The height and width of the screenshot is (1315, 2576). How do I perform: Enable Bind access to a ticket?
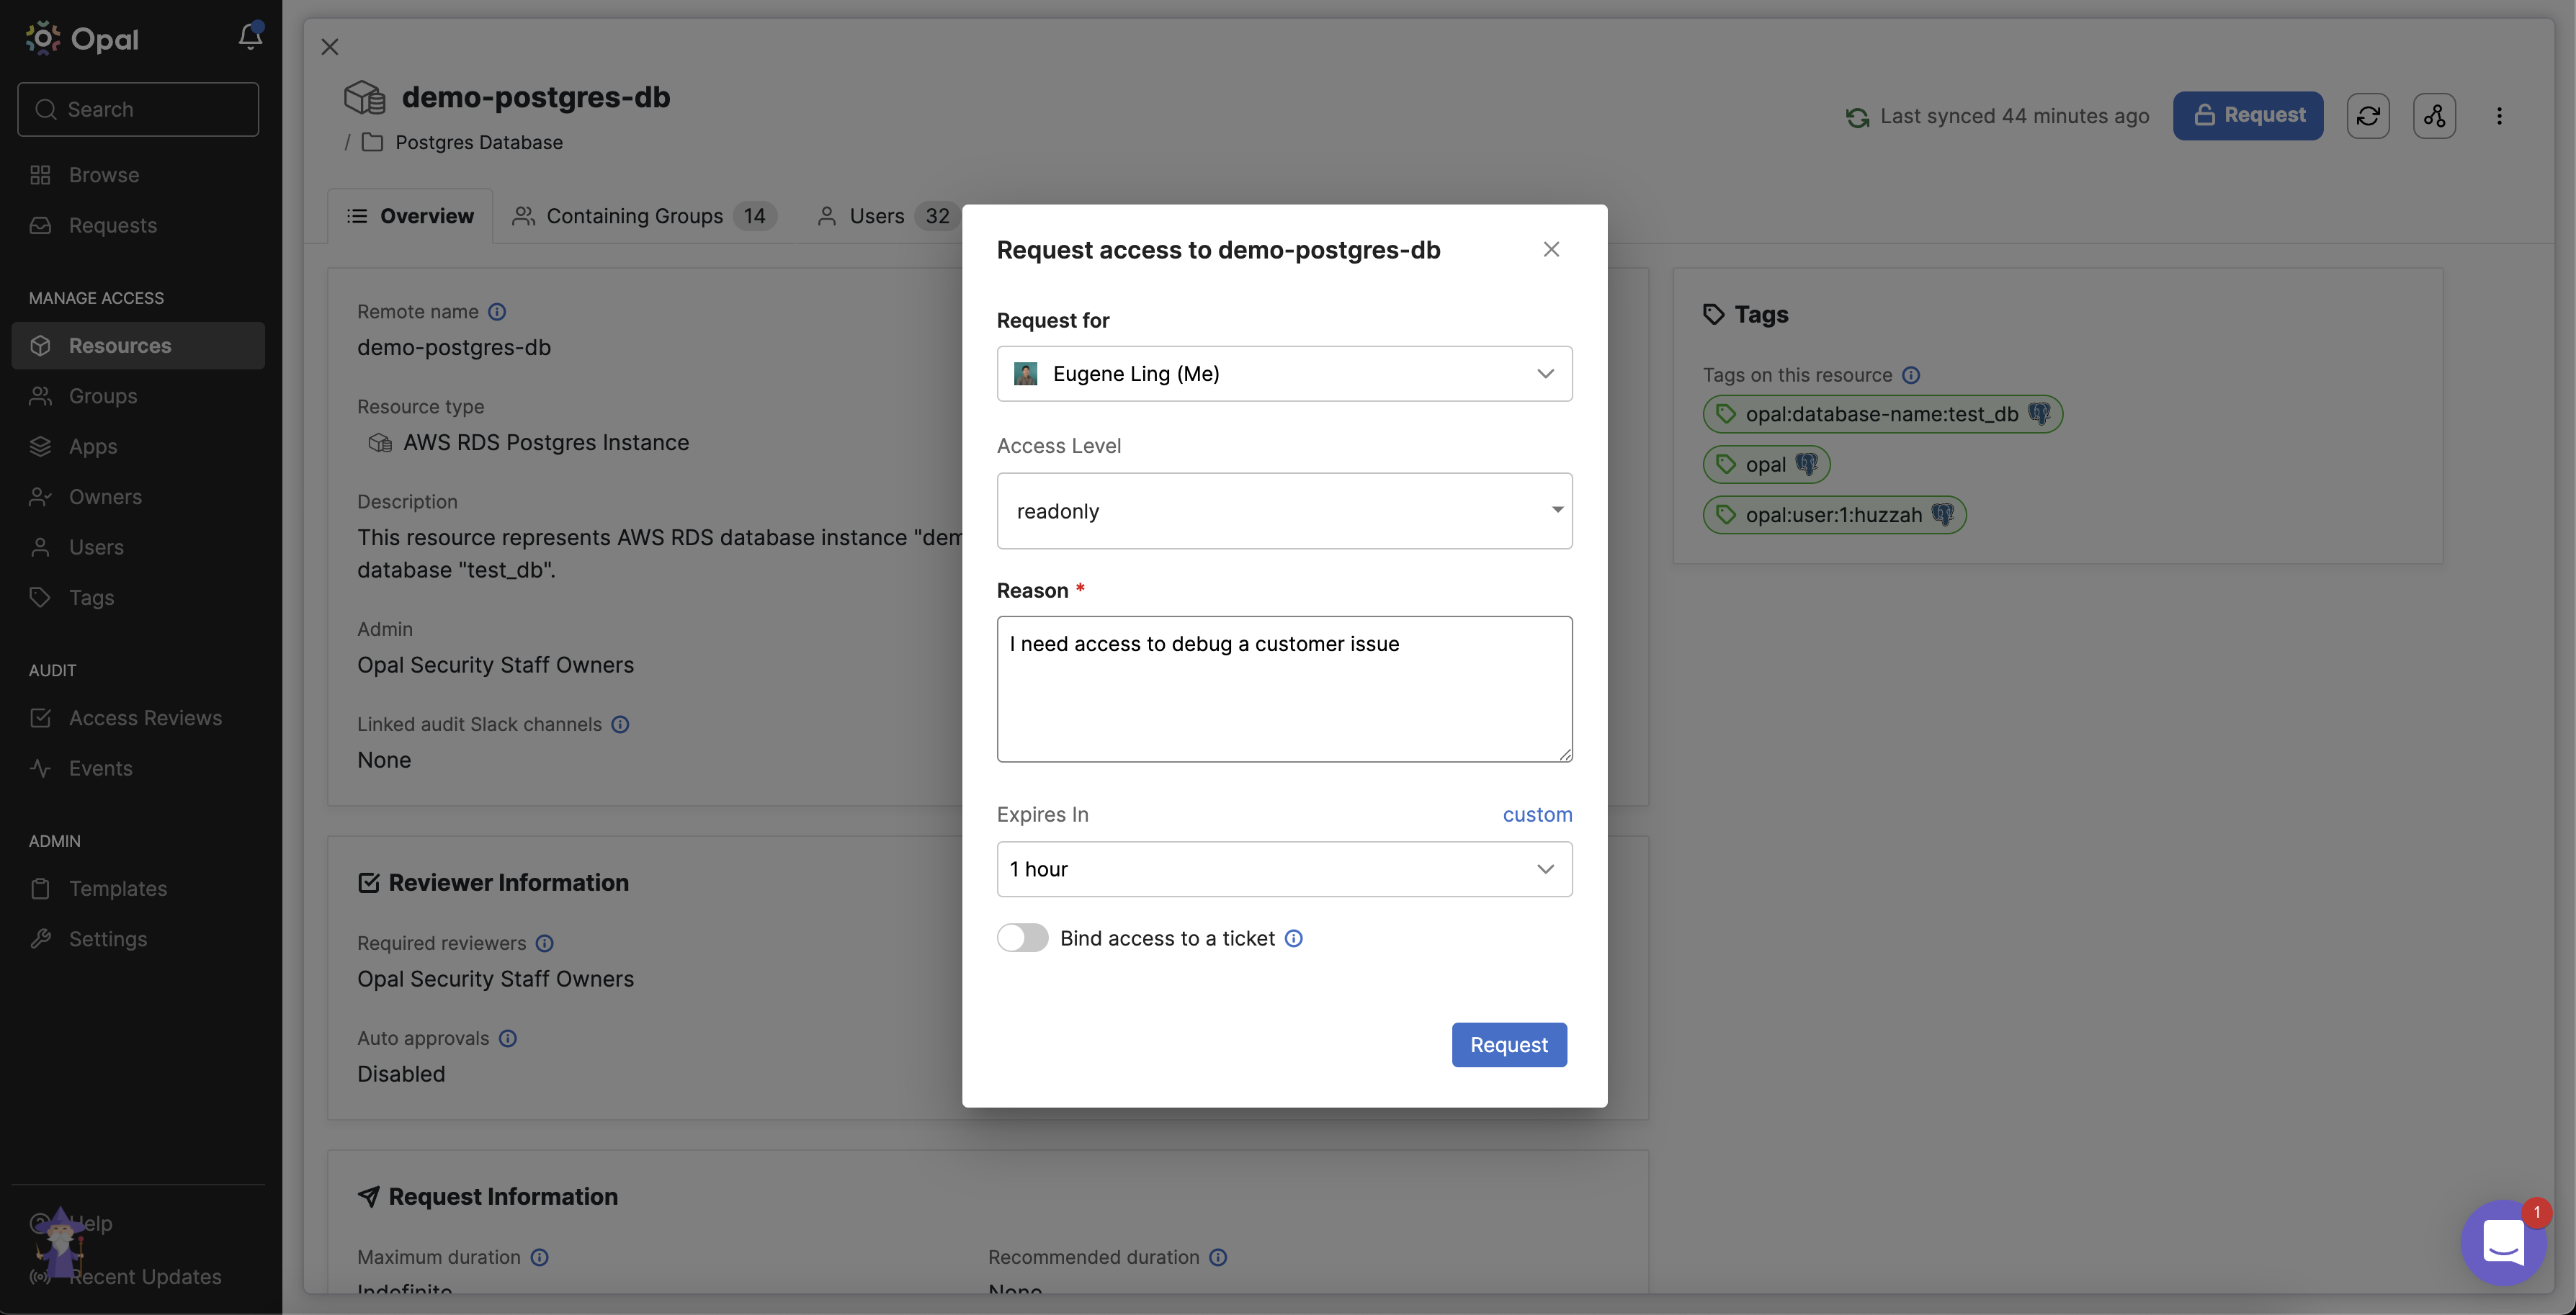[x=1022, y=937]
